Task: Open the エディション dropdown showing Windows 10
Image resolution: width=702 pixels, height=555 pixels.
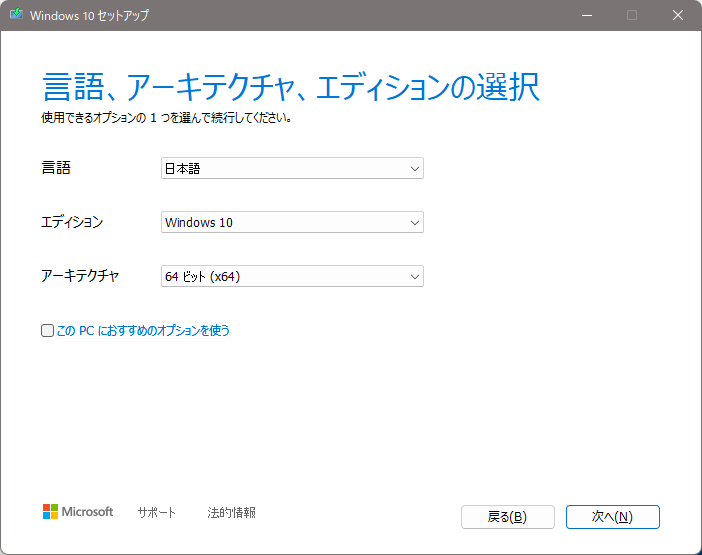Action: click(x=292, y=222)
